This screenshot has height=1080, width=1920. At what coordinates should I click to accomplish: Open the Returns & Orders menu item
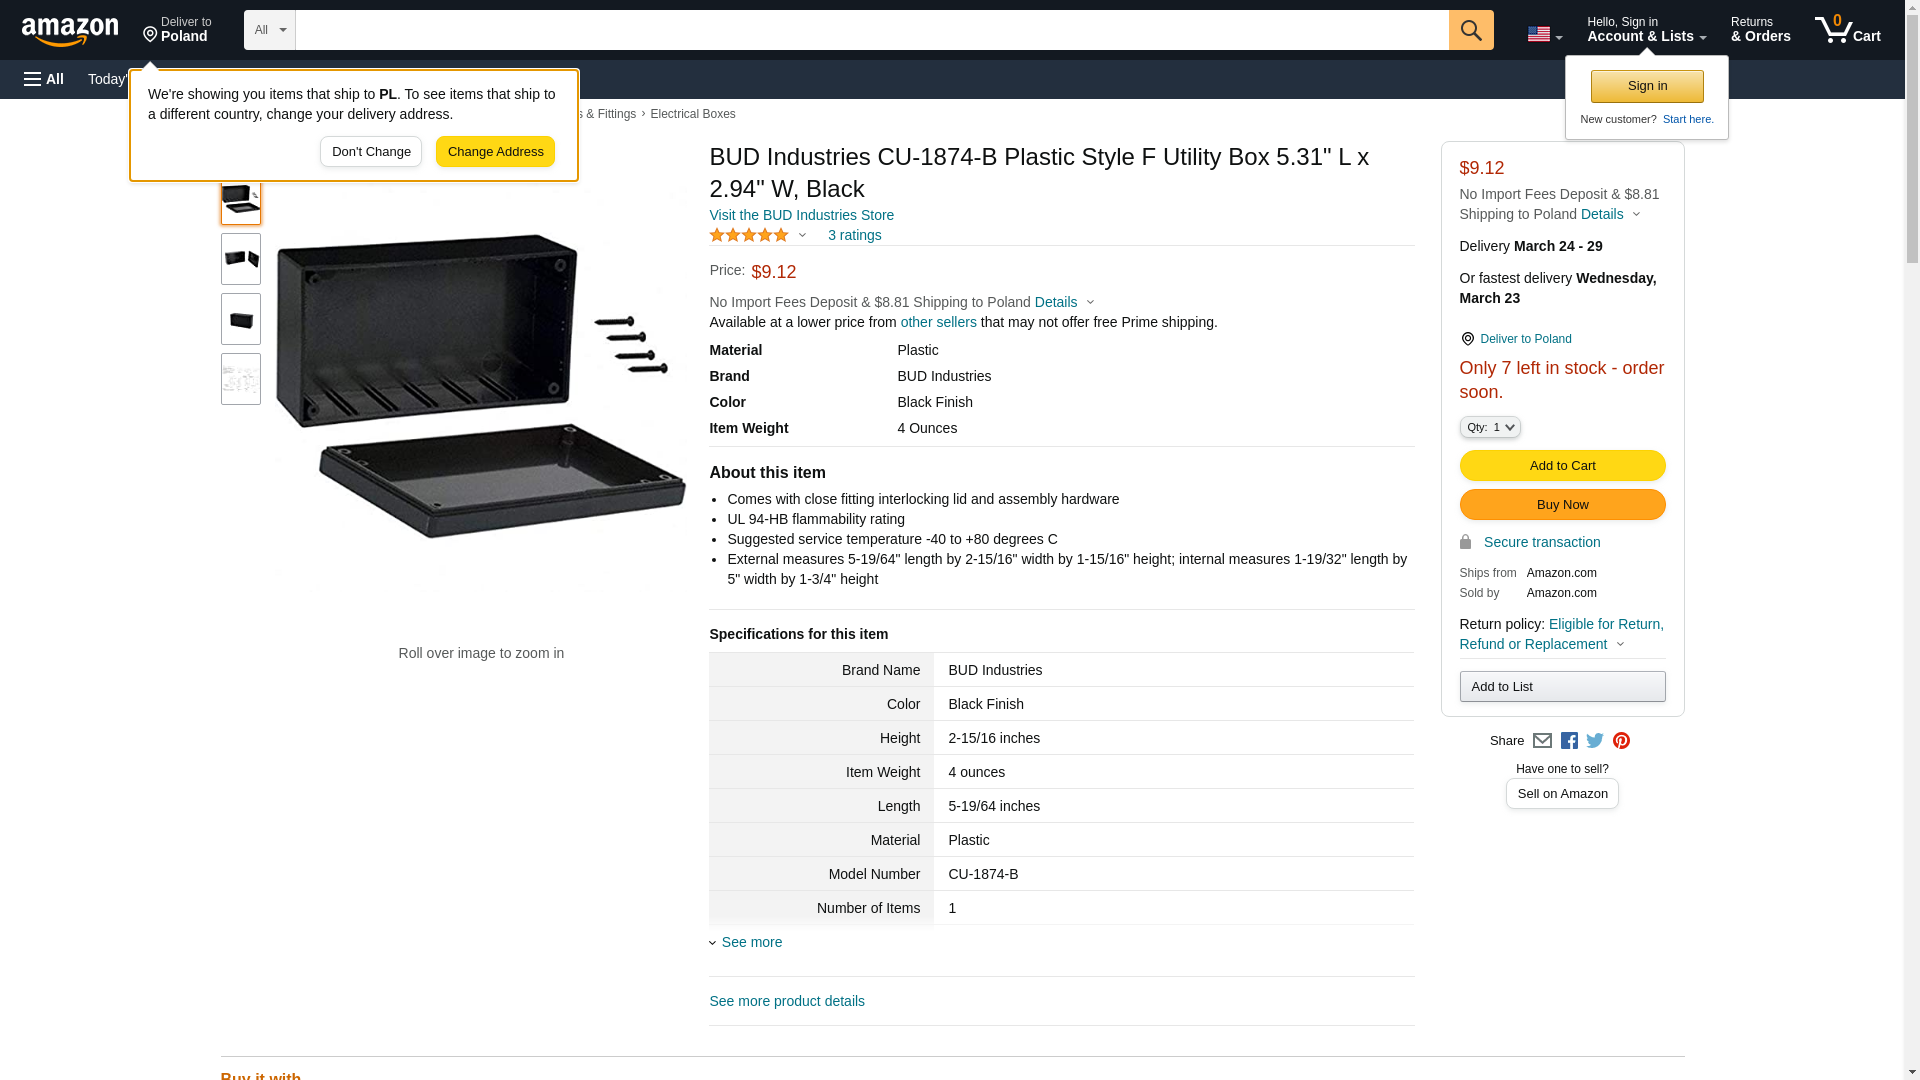(1760, 30)
